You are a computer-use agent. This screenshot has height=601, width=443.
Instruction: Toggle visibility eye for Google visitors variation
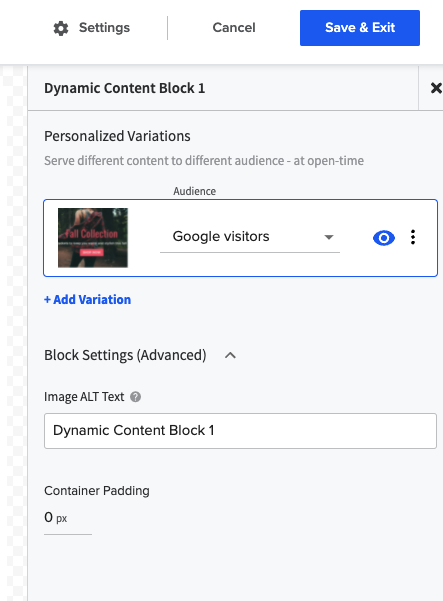384,238
